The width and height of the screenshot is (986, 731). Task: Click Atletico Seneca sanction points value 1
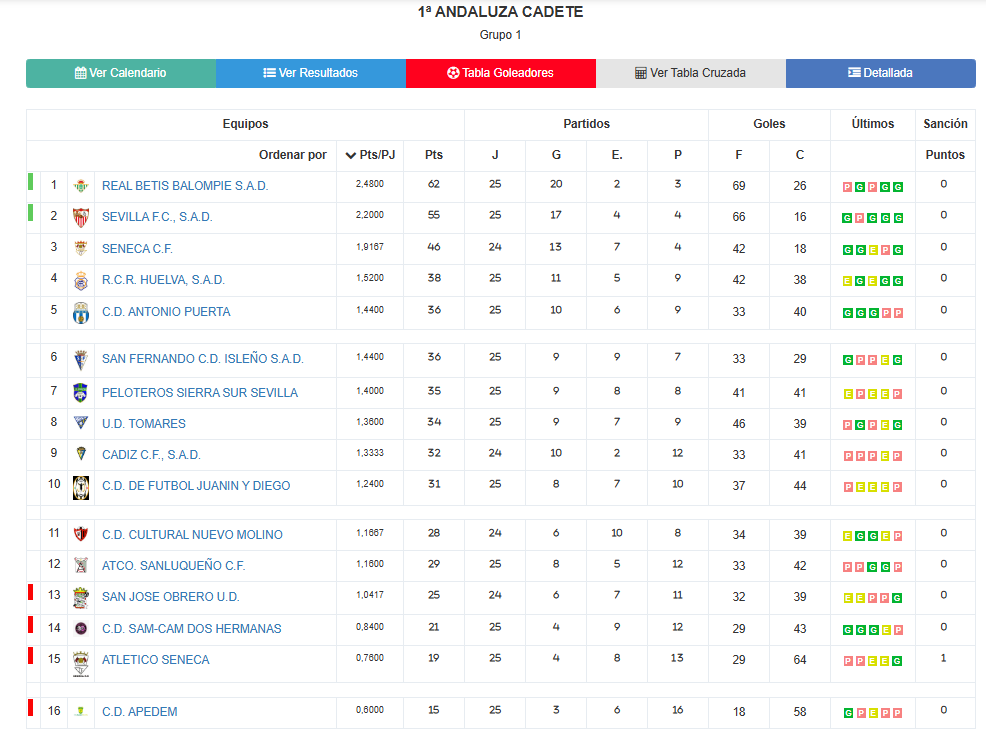(943, 658)
